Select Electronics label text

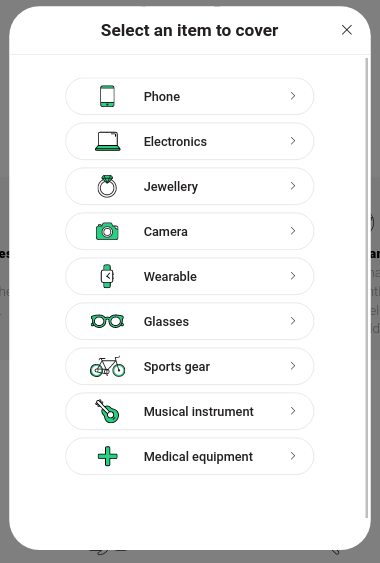175,141
